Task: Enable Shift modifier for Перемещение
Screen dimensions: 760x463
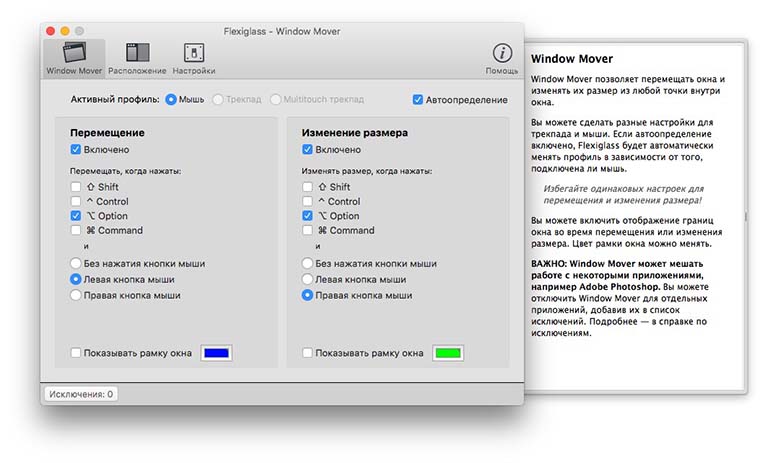Action: (x=76, y=187)
